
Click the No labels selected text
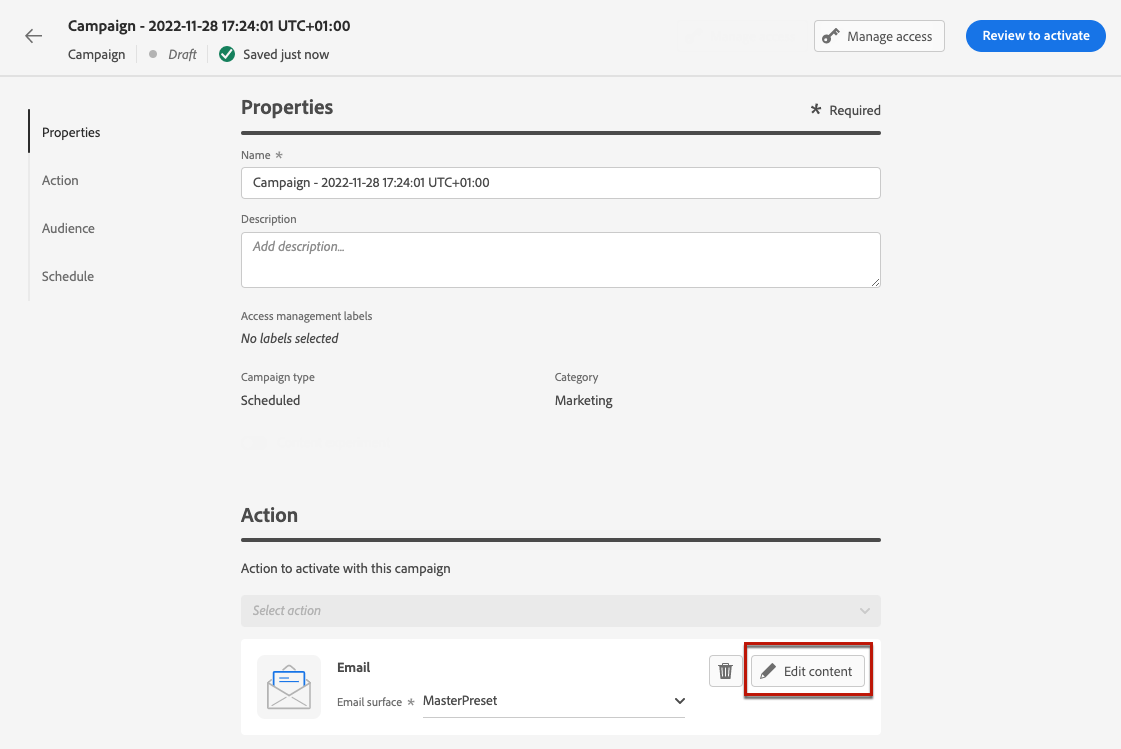click(x=290, y=338)
